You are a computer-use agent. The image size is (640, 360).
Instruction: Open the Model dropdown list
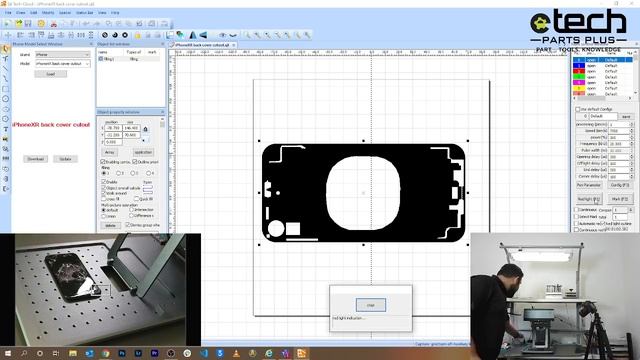62,64
